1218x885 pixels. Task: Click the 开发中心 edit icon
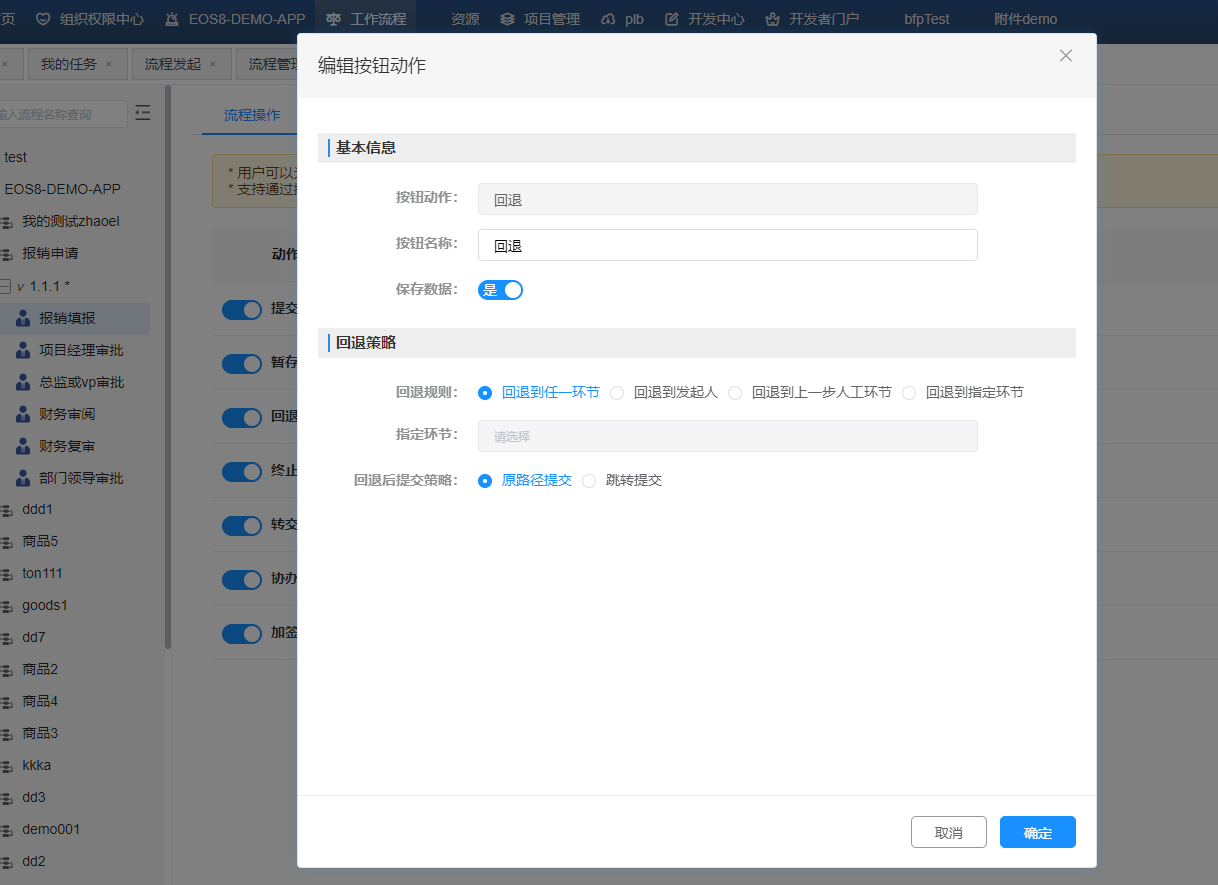[672, 19]
